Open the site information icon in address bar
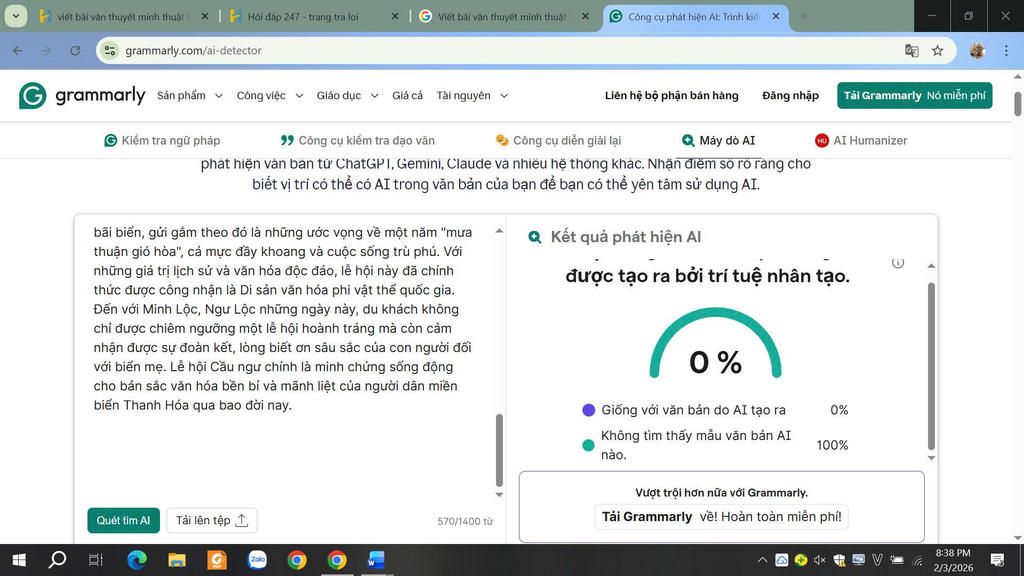 pos(110,50)
